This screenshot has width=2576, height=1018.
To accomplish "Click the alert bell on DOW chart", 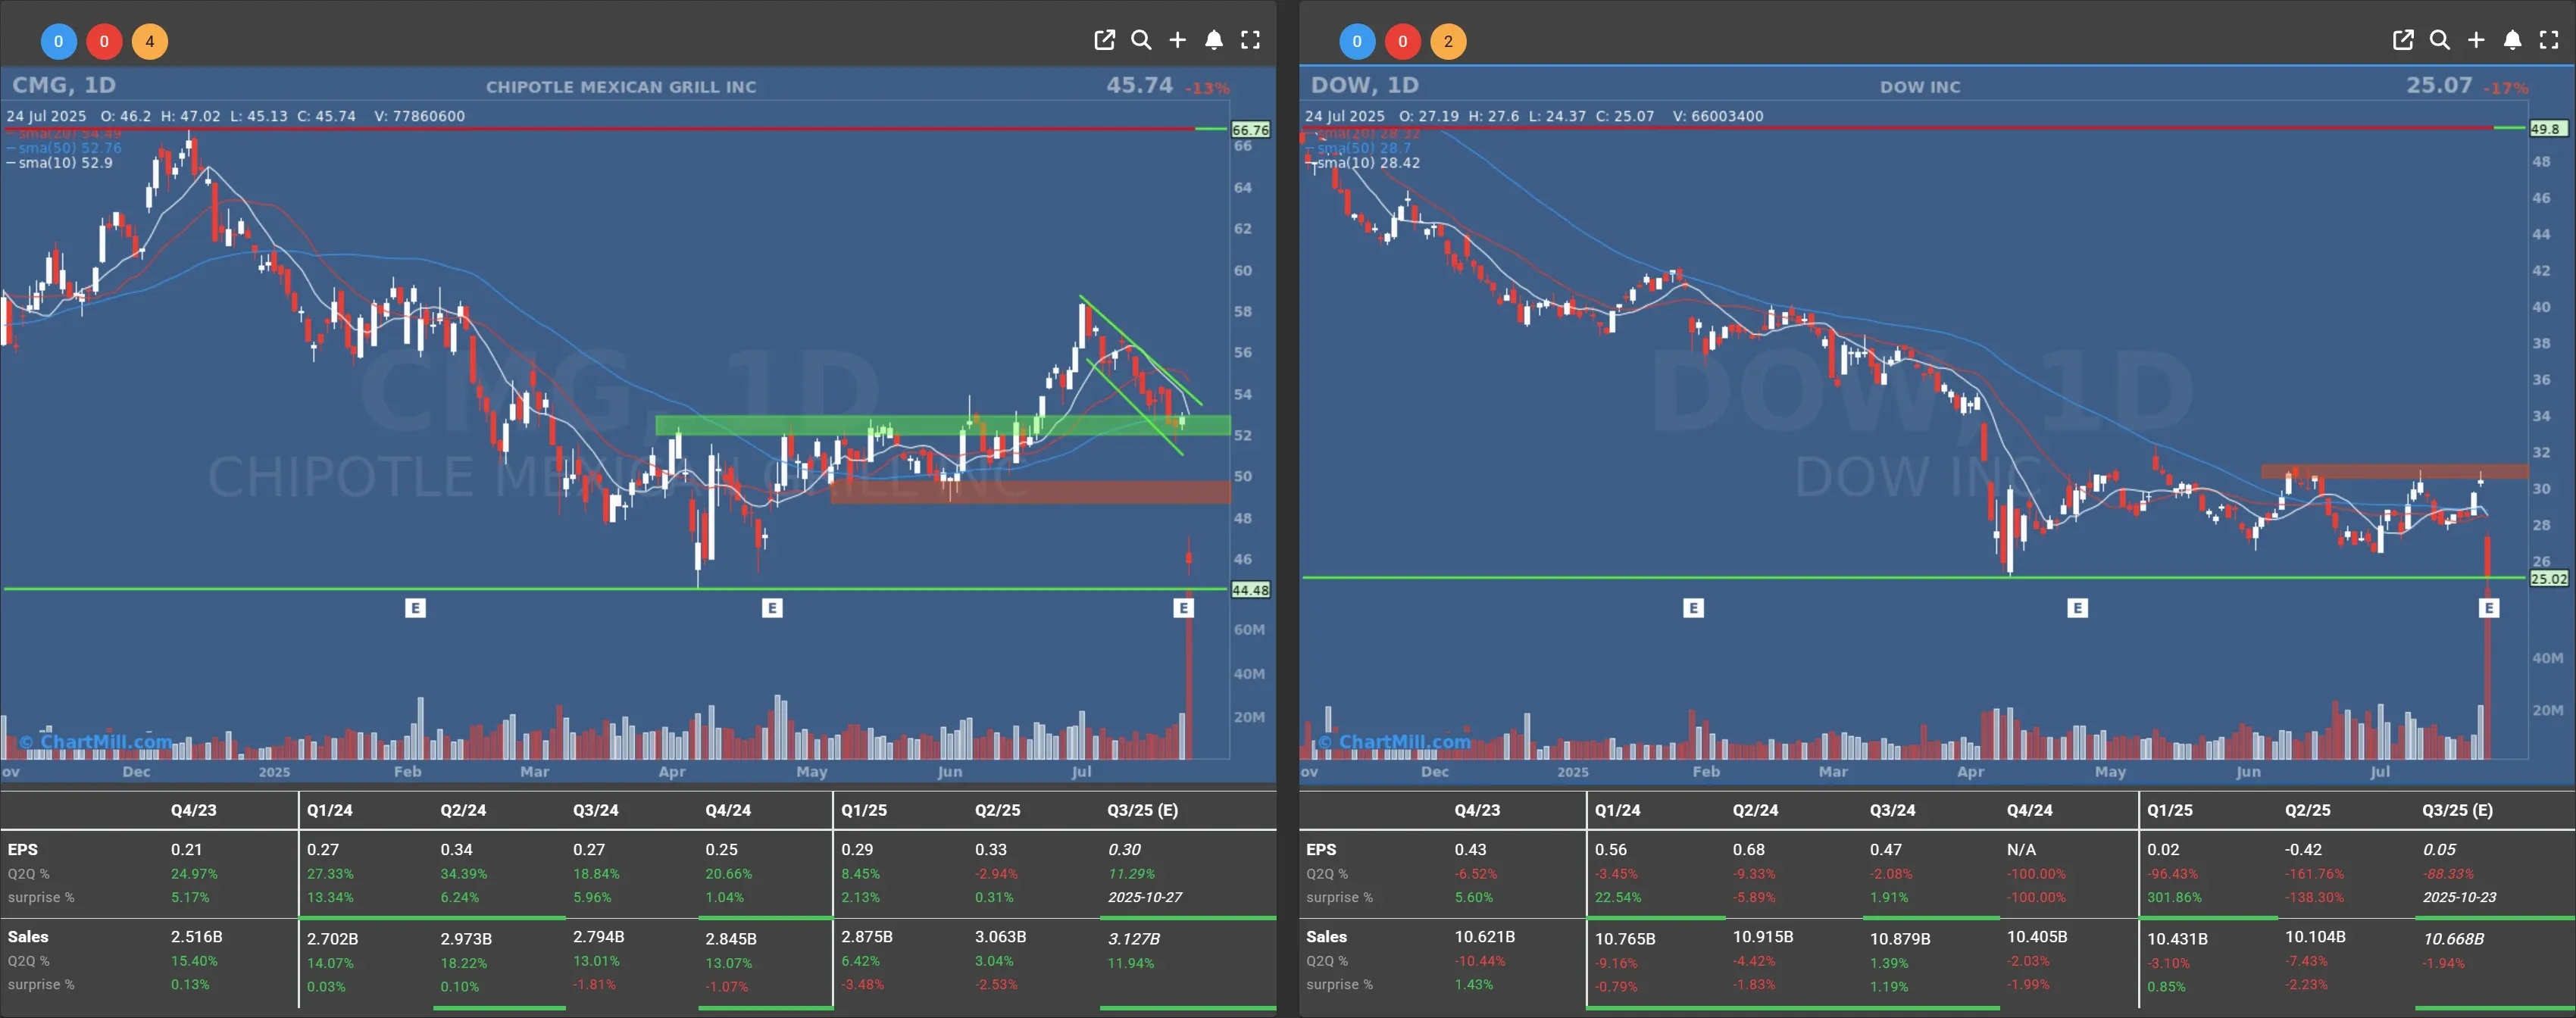I will [x=2512, y=40].
